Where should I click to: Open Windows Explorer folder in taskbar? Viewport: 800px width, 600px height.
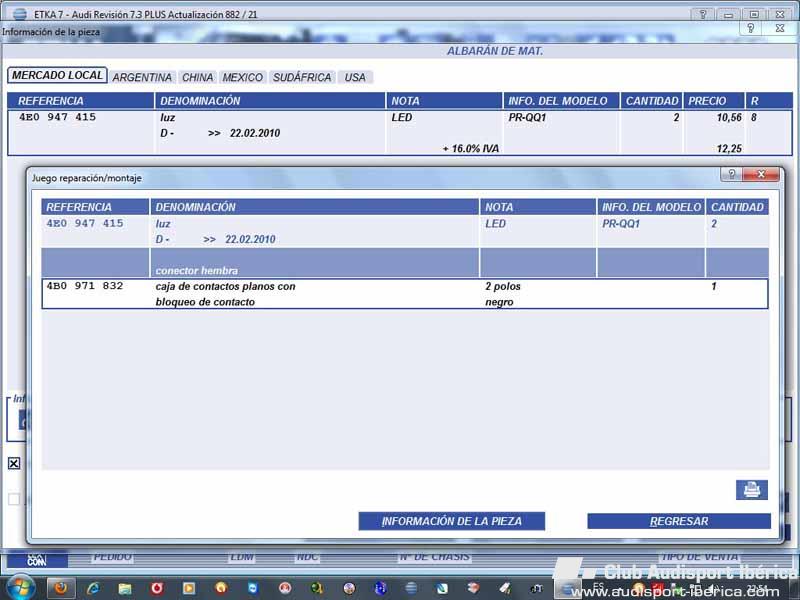(125, 588)
